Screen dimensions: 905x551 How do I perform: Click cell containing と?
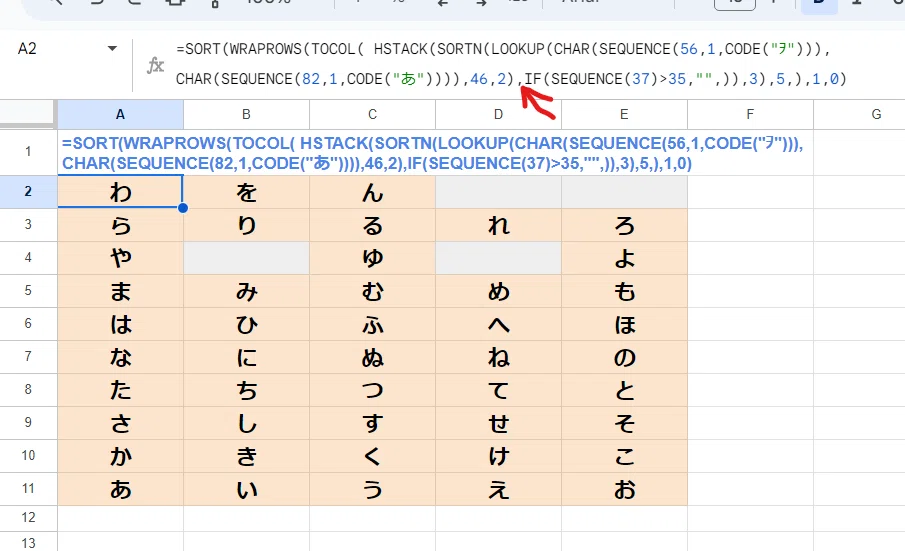point(624,389)
